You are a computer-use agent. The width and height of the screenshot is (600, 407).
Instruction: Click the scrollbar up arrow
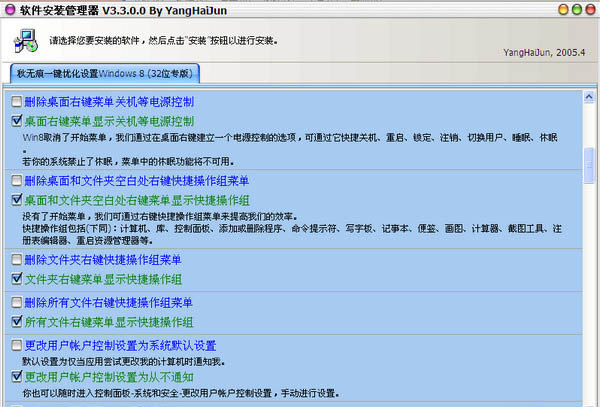tap(589, 97)
